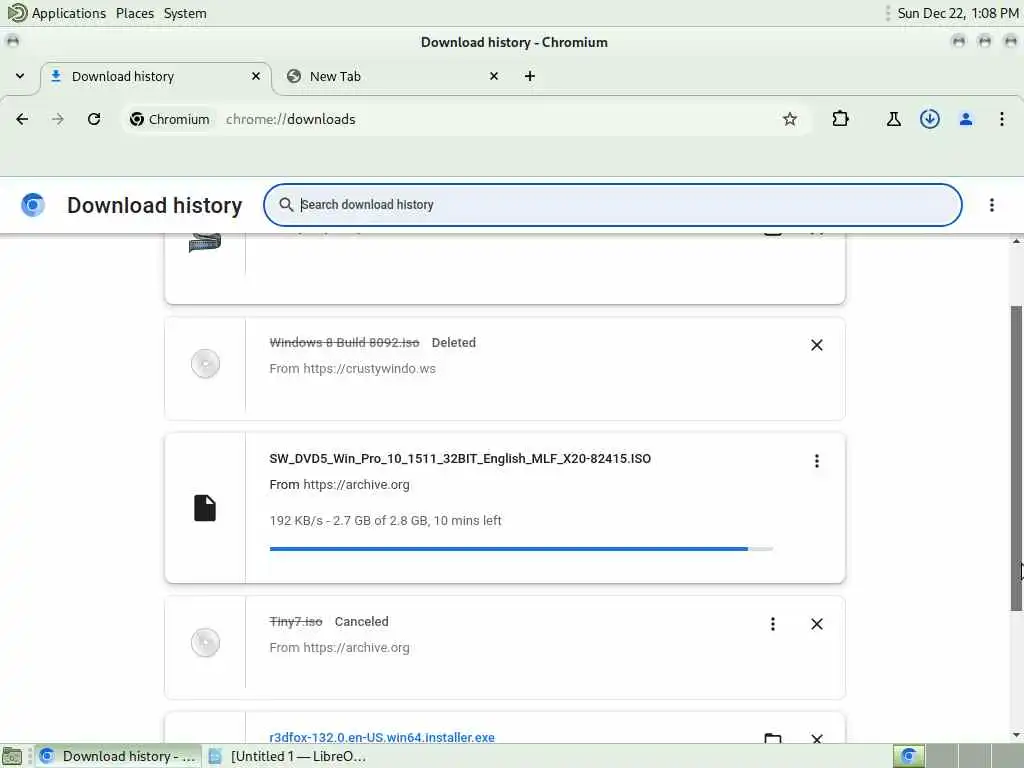Screen dimensions: 1024x768
Task: Click the Windows 8 ISO disc icon
Action: 205,364
